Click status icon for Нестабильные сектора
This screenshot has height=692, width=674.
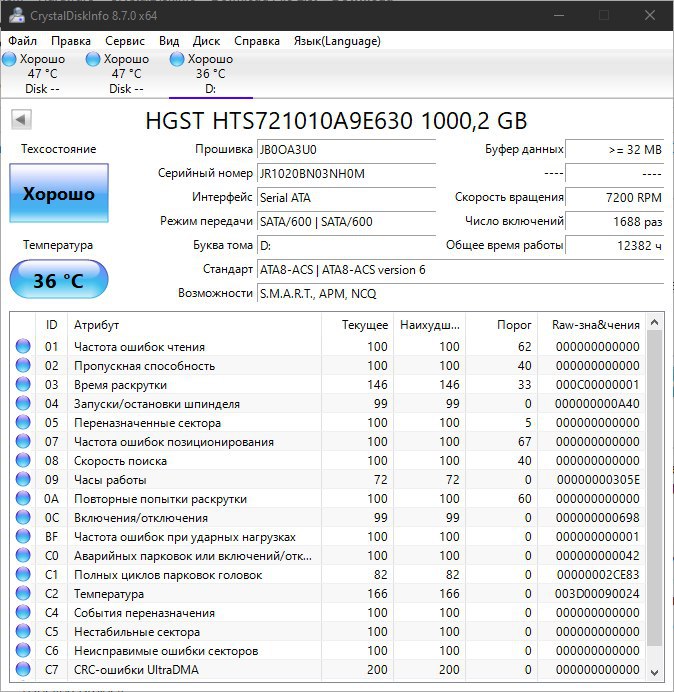[x=23, y=631]
